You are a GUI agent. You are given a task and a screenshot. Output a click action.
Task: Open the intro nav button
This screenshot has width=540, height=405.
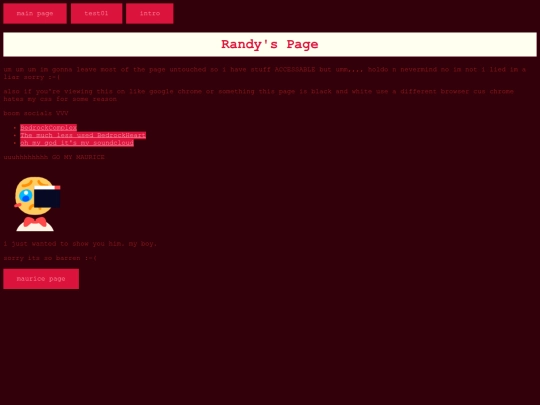click(149, 13)
